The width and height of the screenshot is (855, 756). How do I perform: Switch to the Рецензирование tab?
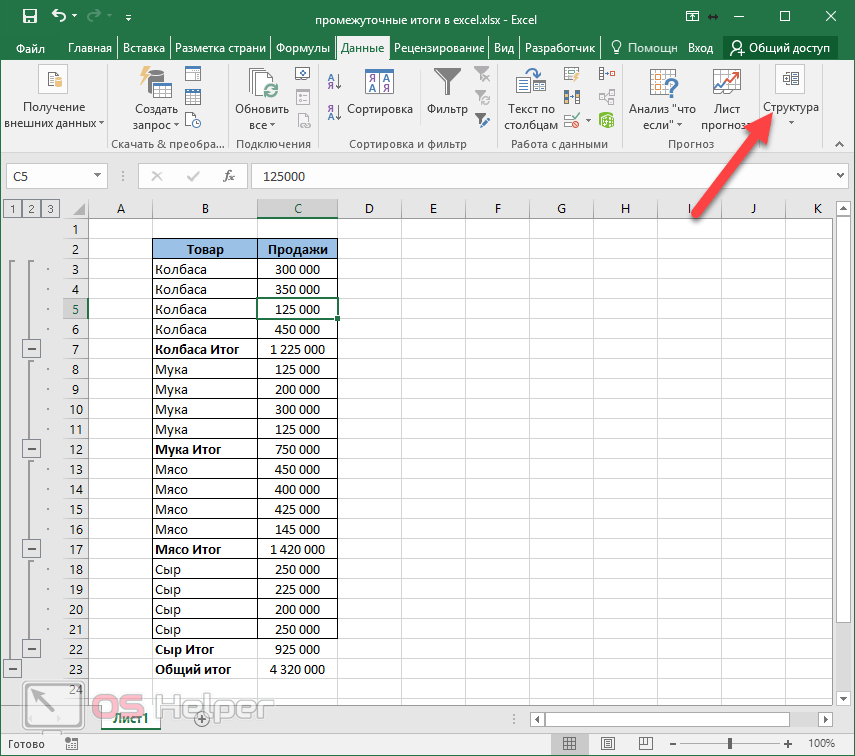pyautogui.click(x=439, y=48)
